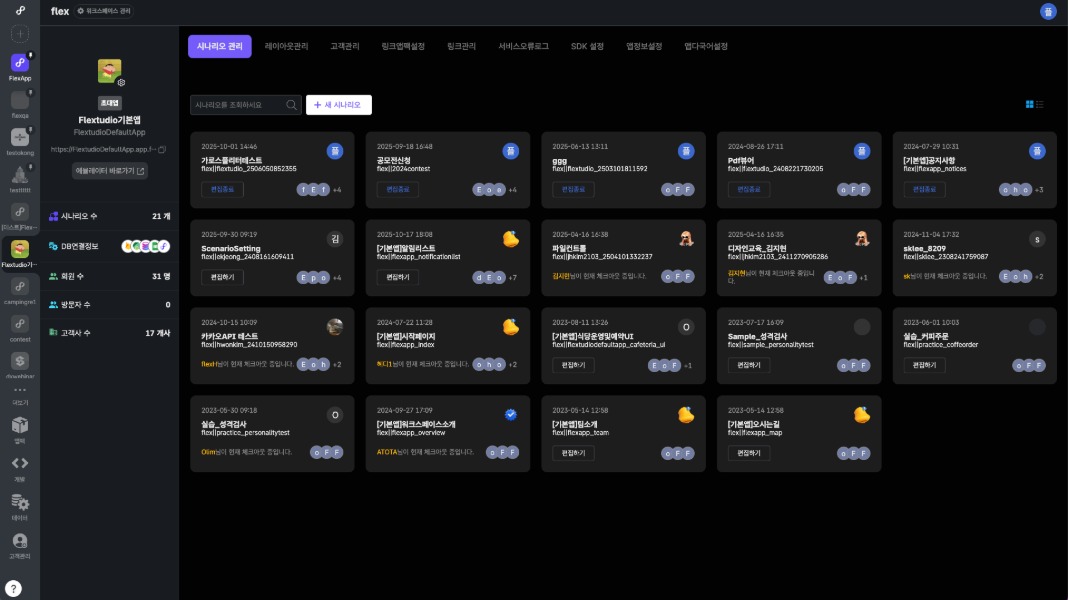Image resolution: width=1068 pixels, height=600 pixels.
Task: Click the copy URL icon beside app link
Action: click(162, 149)
